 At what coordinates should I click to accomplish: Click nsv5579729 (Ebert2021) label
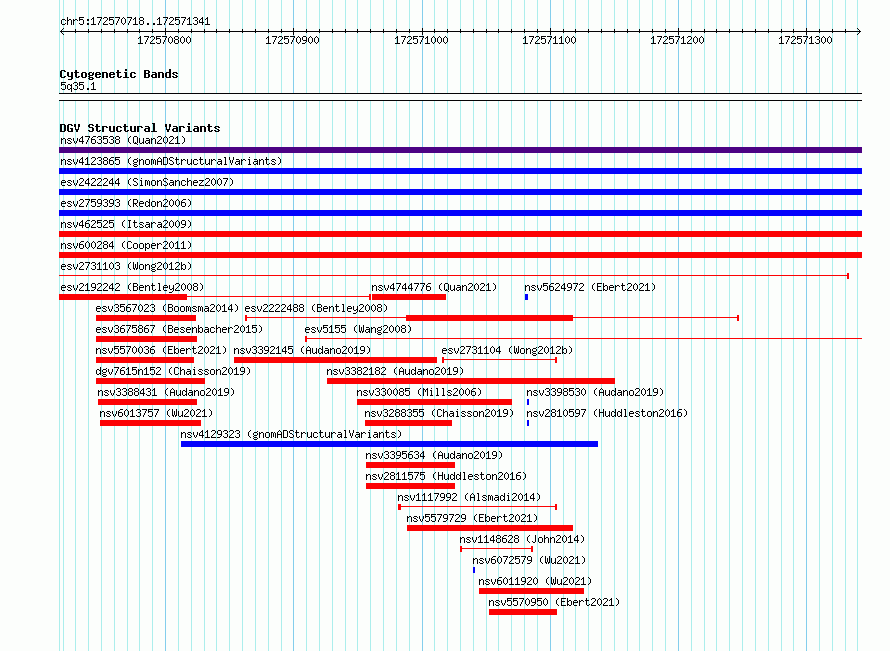(472, 518)
